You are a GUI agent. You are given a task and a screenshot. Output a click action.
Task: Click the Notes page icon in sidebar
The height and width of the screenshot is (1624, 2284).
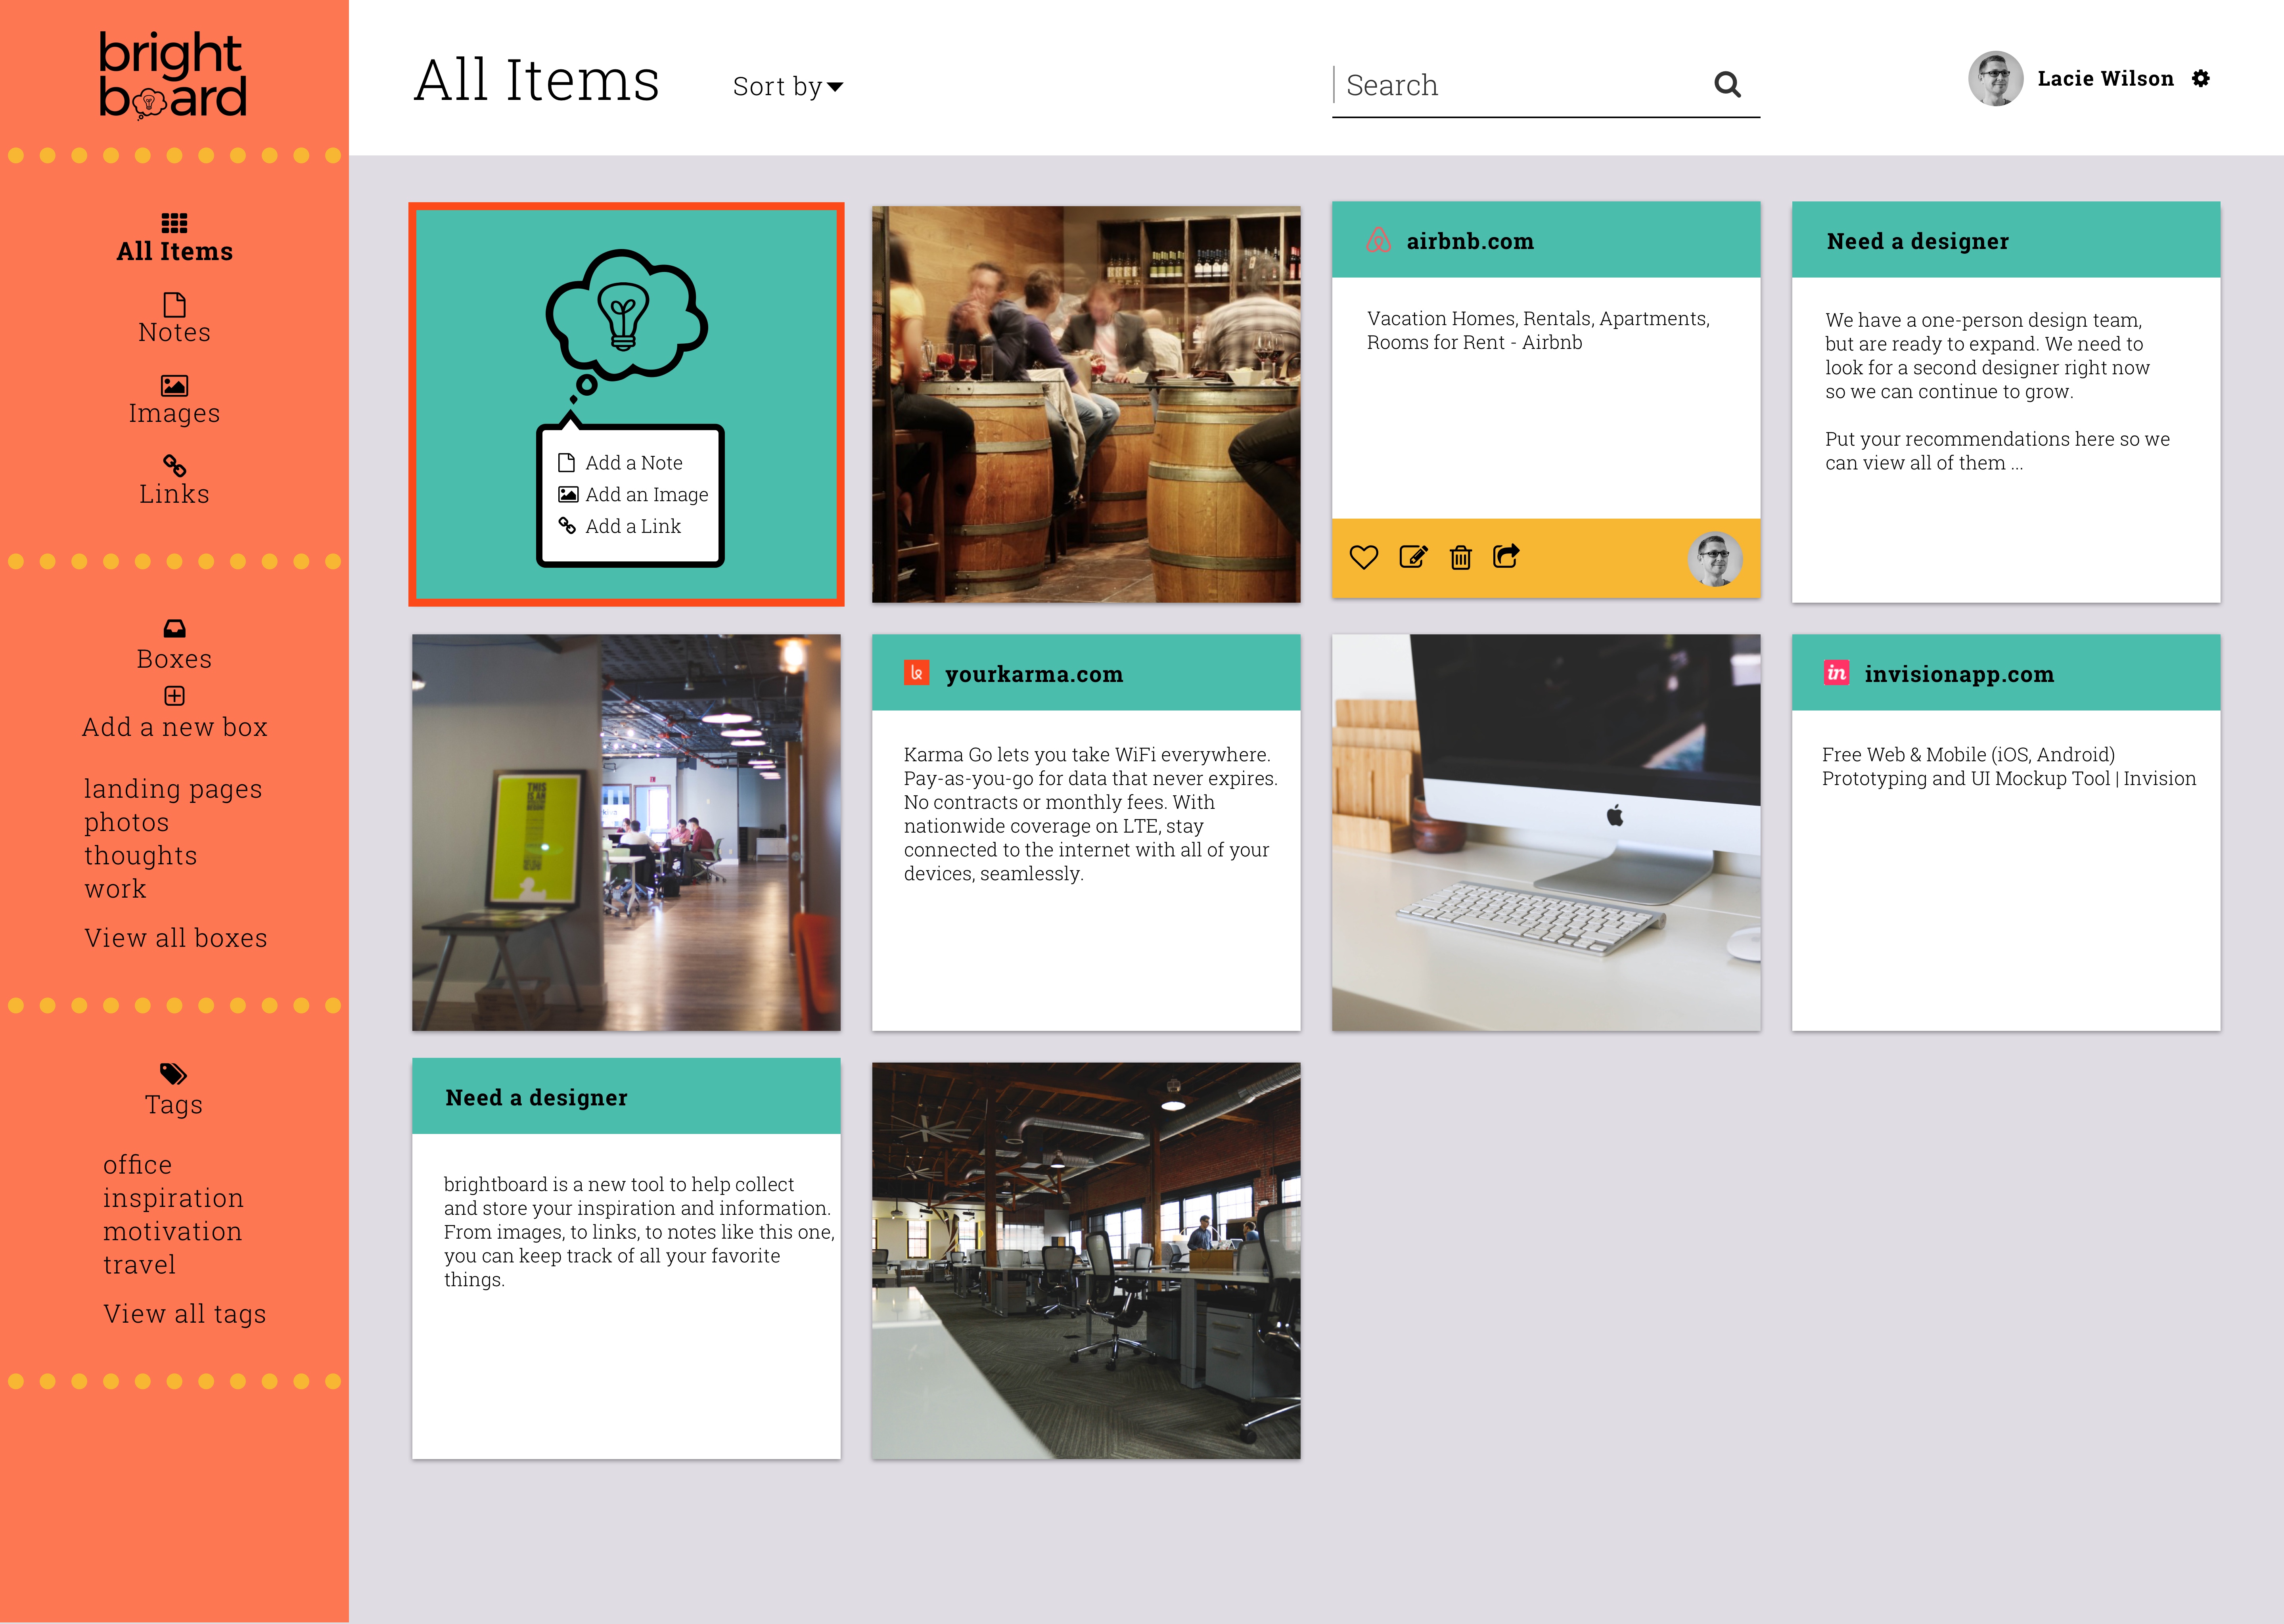174,304
